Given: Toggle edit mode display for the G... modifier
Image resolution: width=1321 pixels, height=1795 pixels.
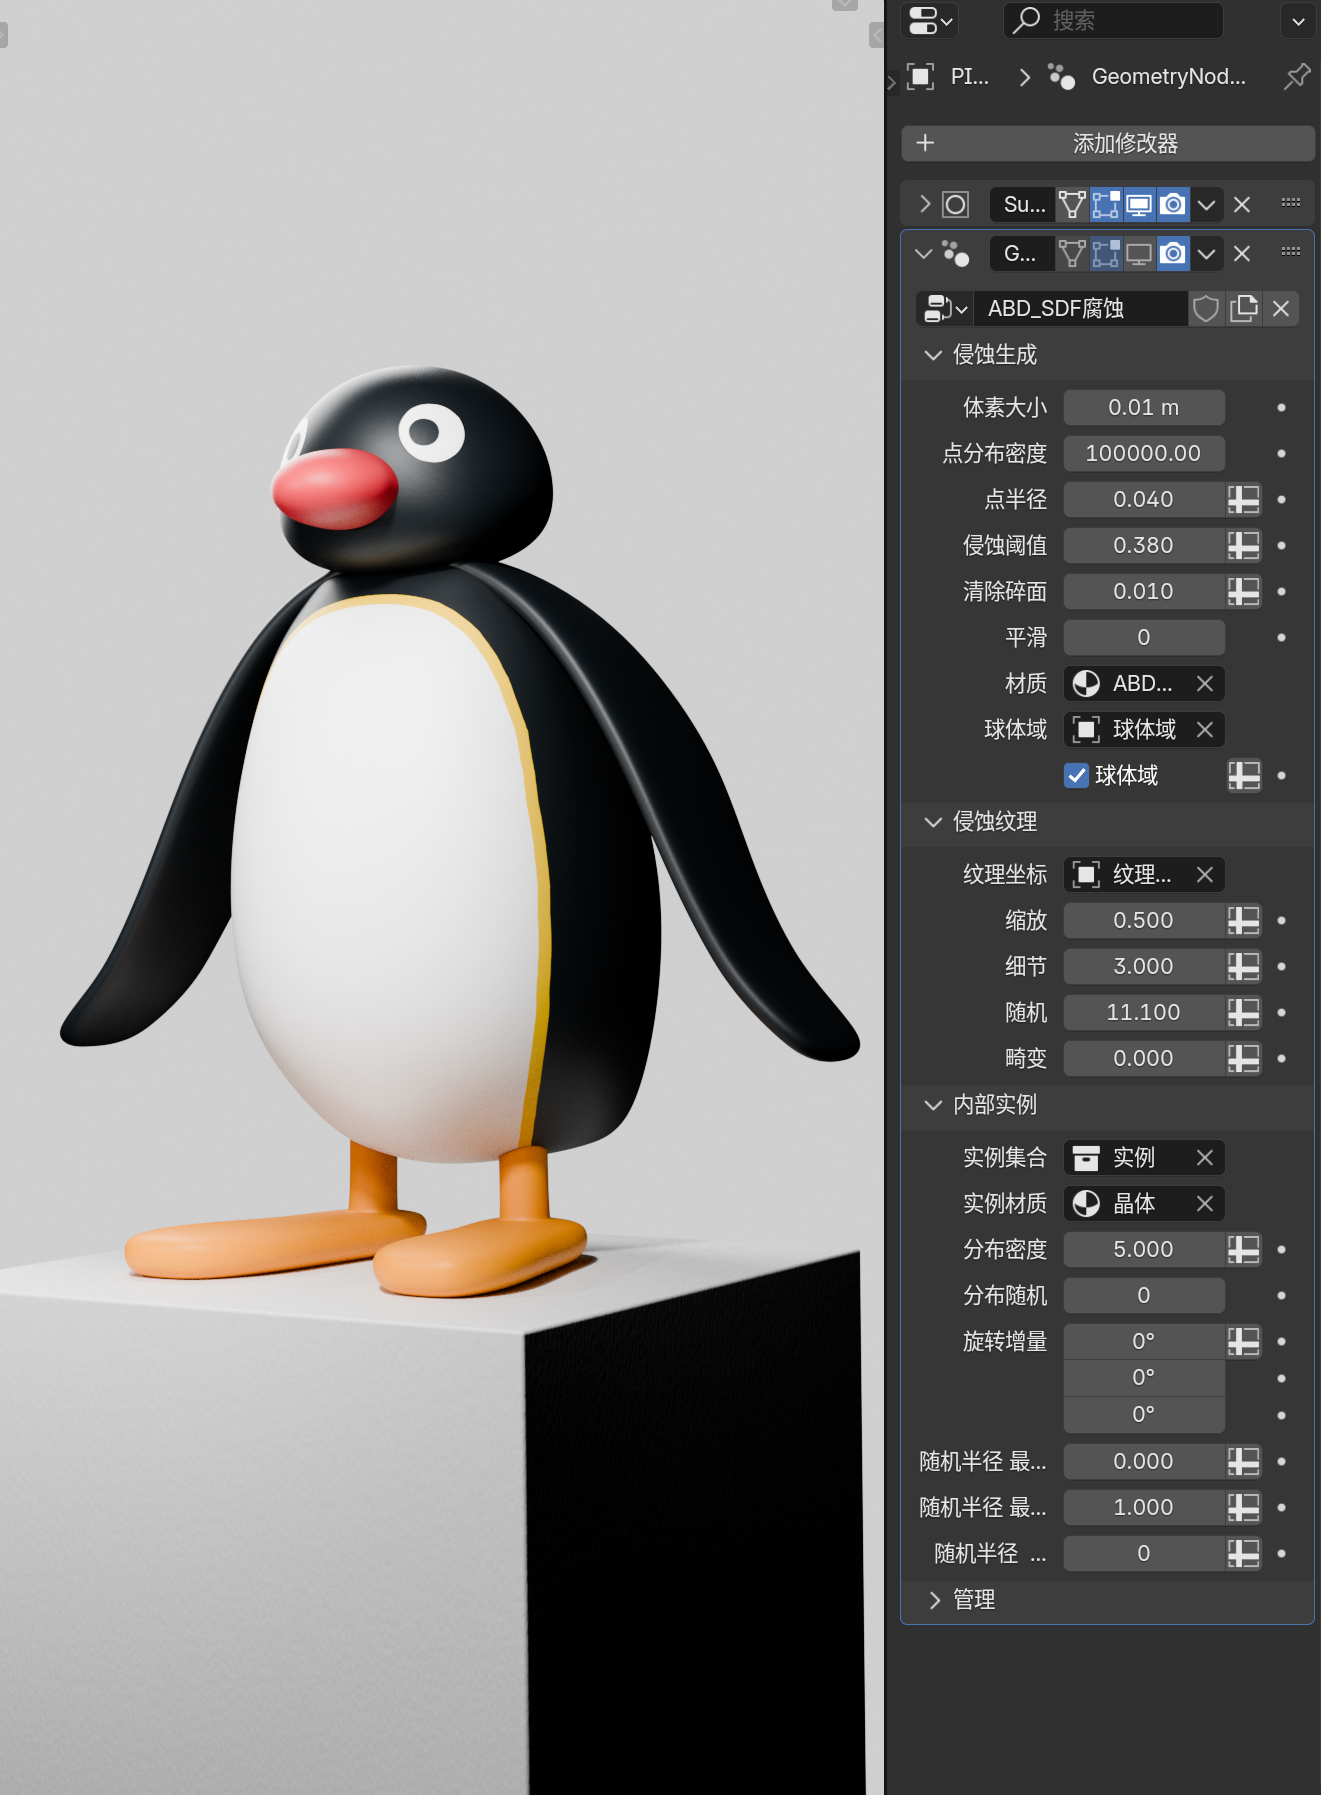Looking at the screenshot, I should click(1106, 254).
